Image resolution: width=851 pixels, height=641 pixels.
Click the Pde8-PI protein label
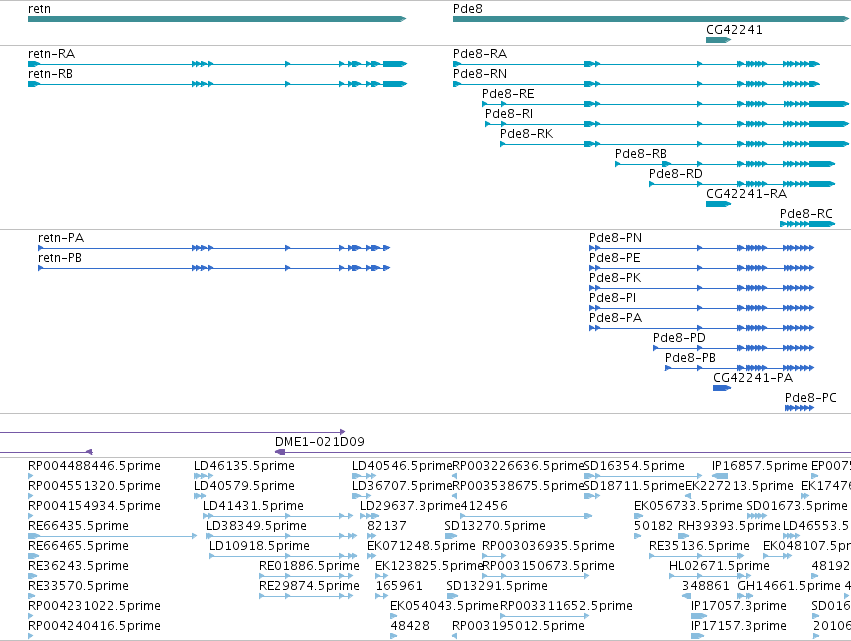coord(612,298)
